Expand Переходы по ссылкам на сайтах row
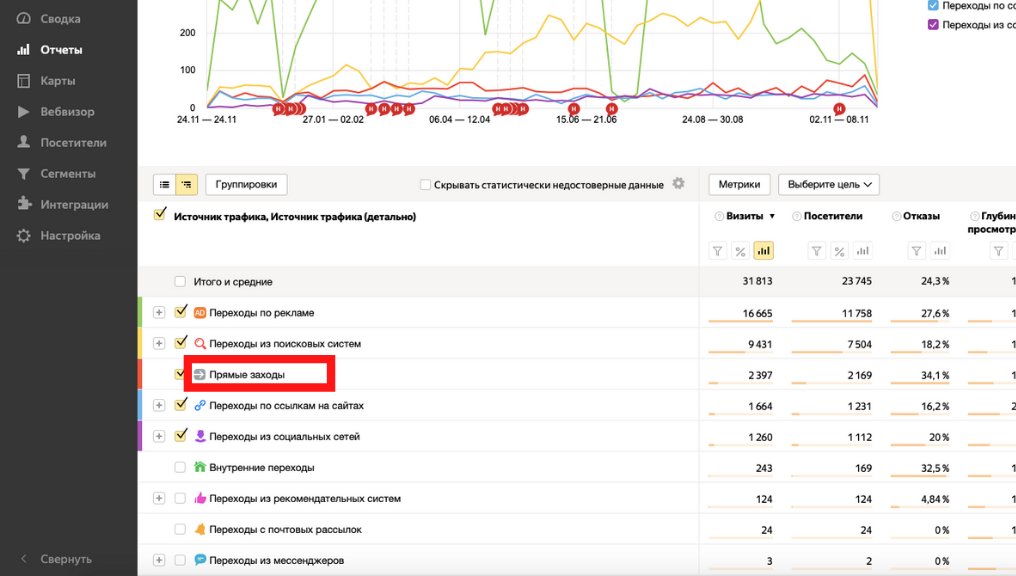 click(x=158, y=405)
